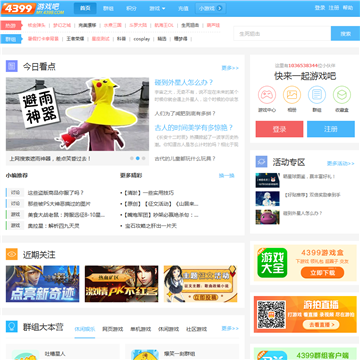Click the 群组大本营 lightbulb icon
360x360 pixels.
tap(12, 326)
